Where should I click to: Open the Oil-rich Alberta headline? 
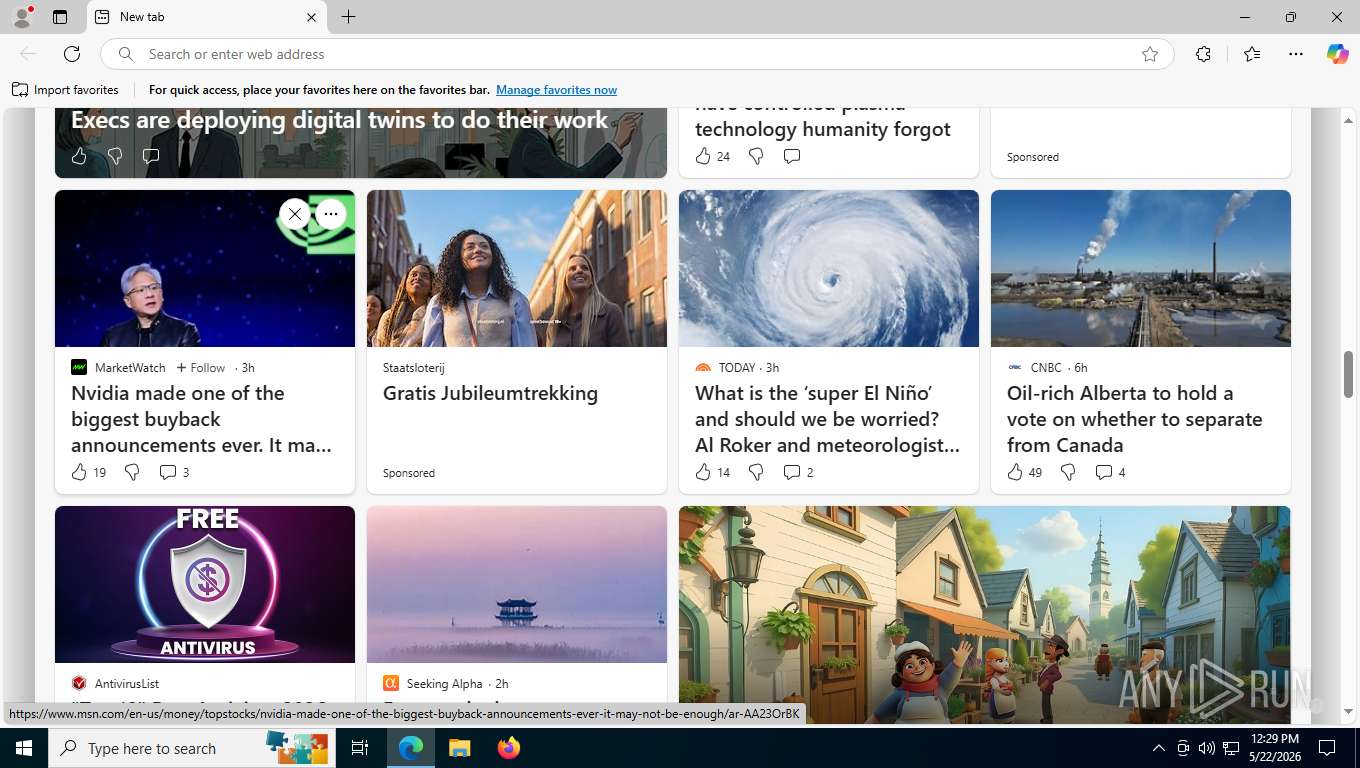[x=1135, y=419]
